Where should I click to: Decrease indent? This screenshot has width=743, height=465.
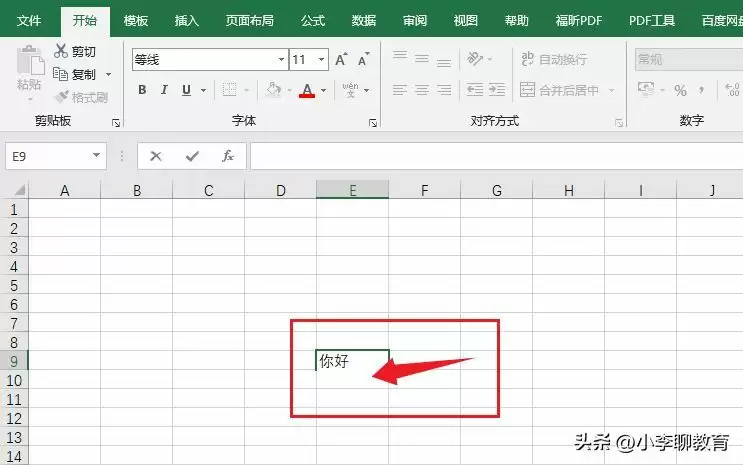[475, 90]
